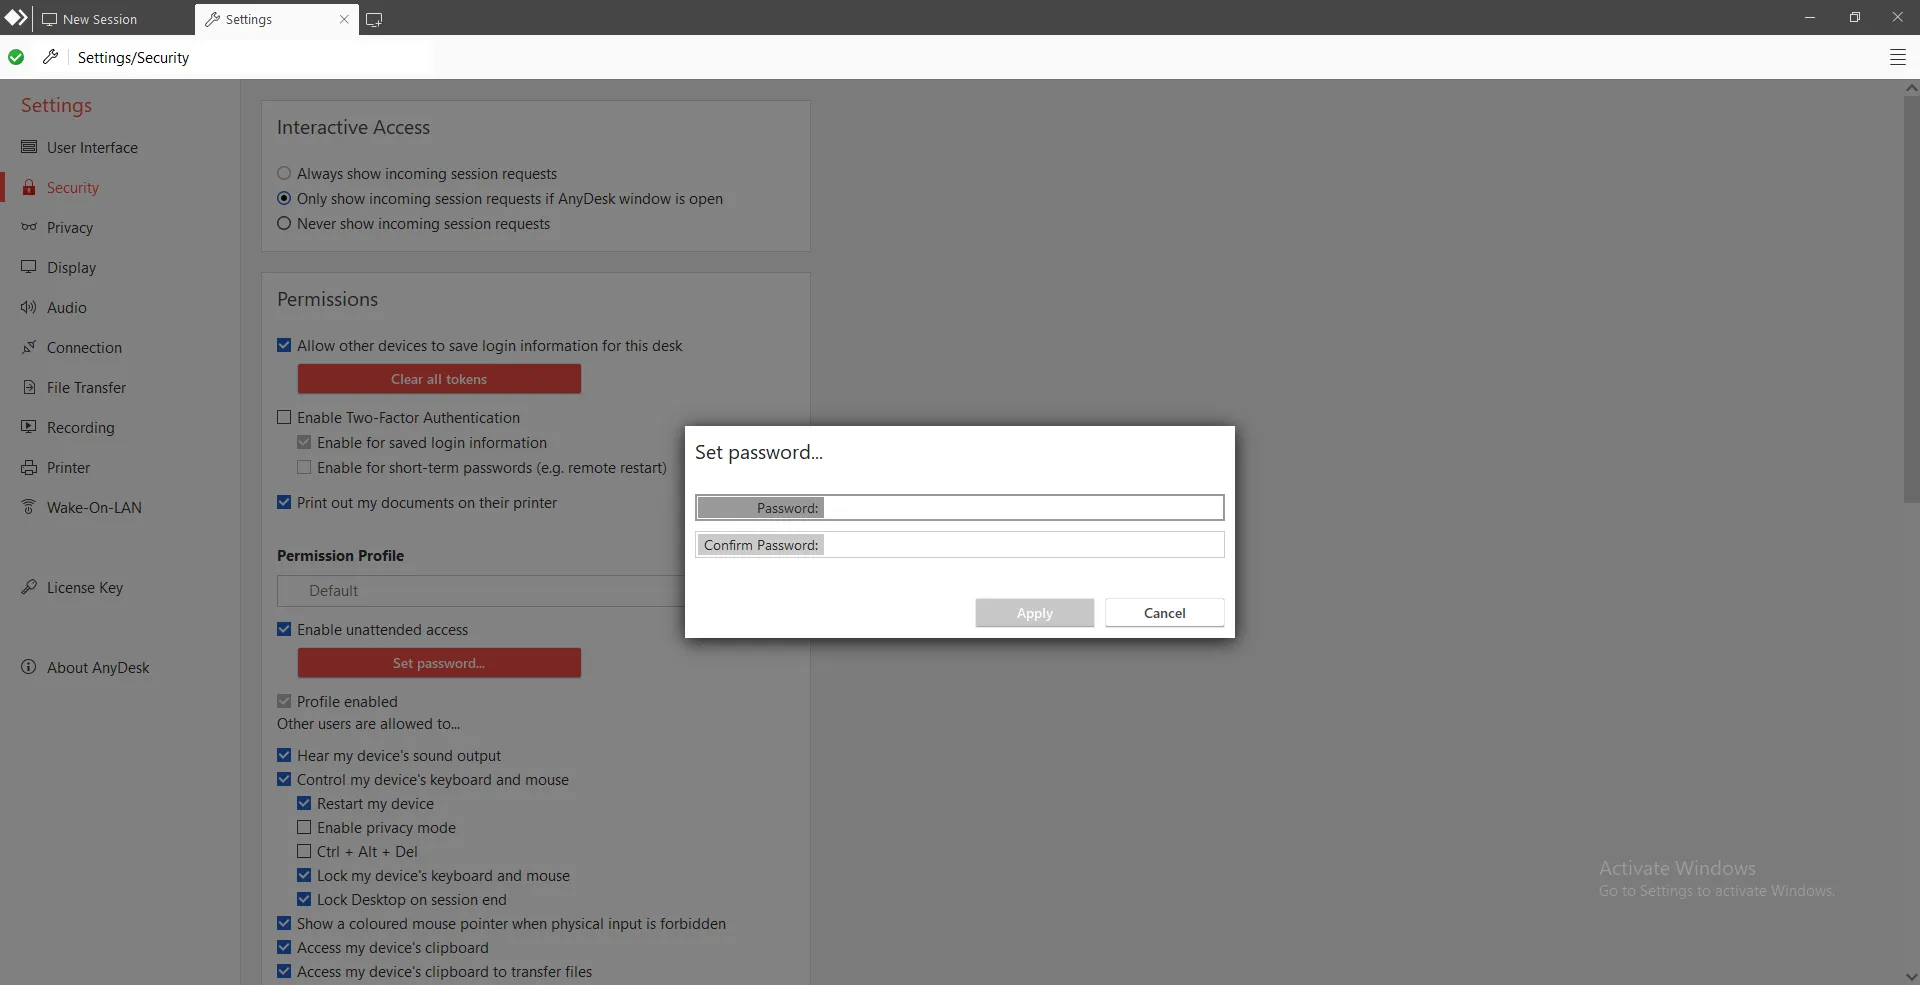Open the Connection settings section
This screenshot has width=1920, height=985.
coord(84,347)
